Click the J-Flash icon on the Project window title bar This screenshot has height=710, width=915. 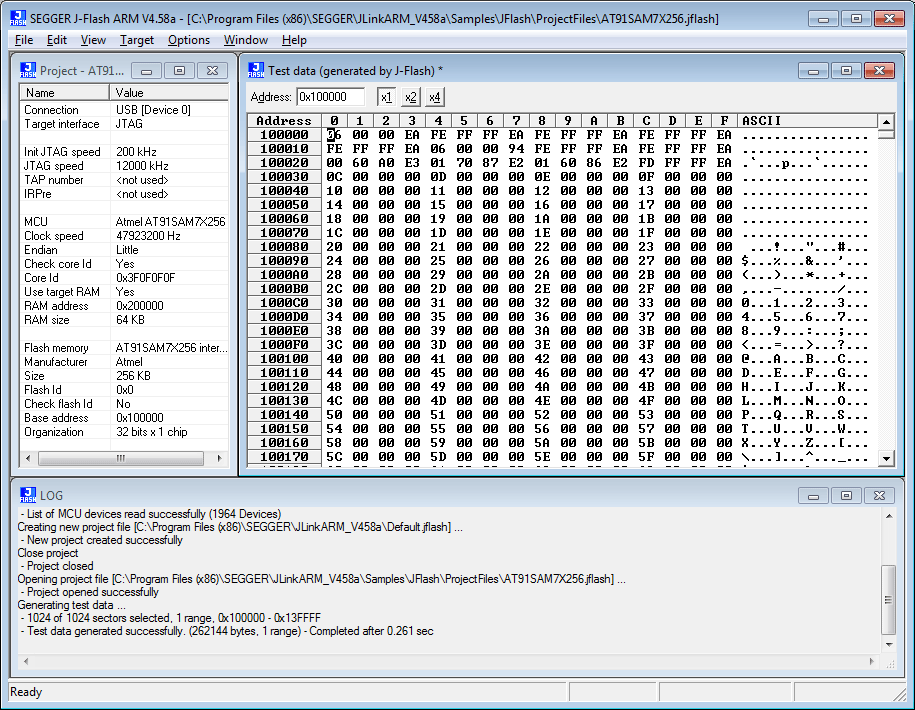click(27, 70)
